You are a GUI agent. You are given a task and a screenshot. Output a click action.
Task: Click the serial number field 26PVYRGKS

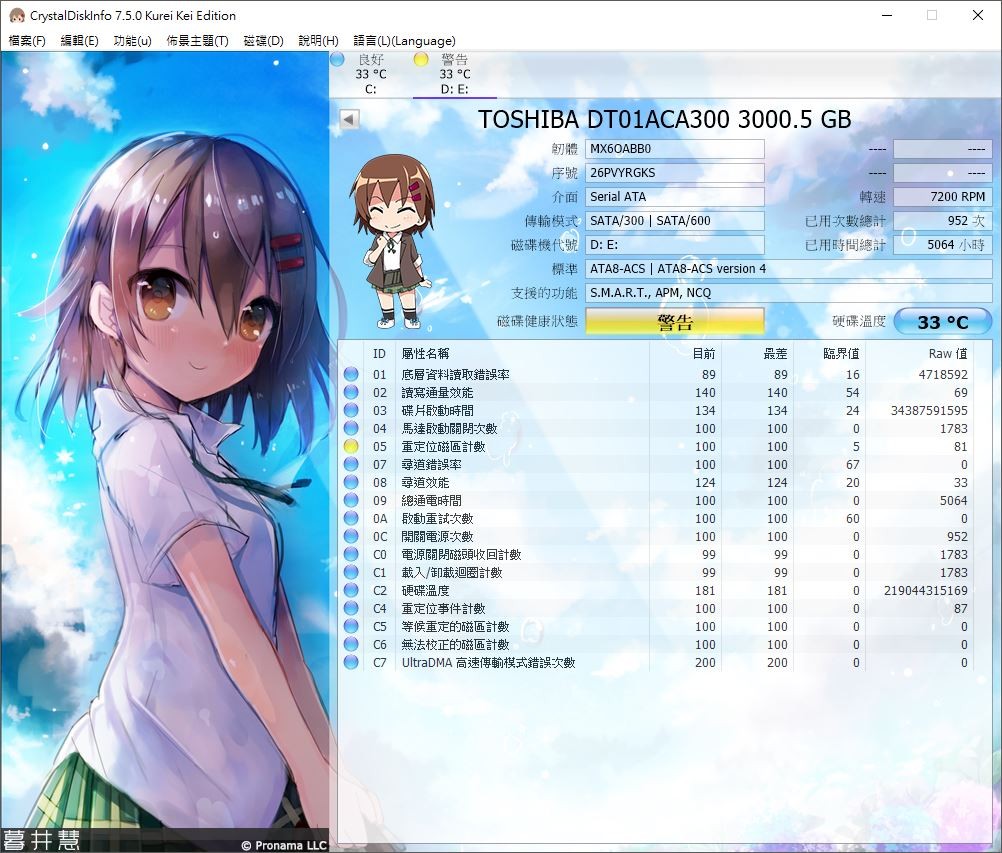675,173
